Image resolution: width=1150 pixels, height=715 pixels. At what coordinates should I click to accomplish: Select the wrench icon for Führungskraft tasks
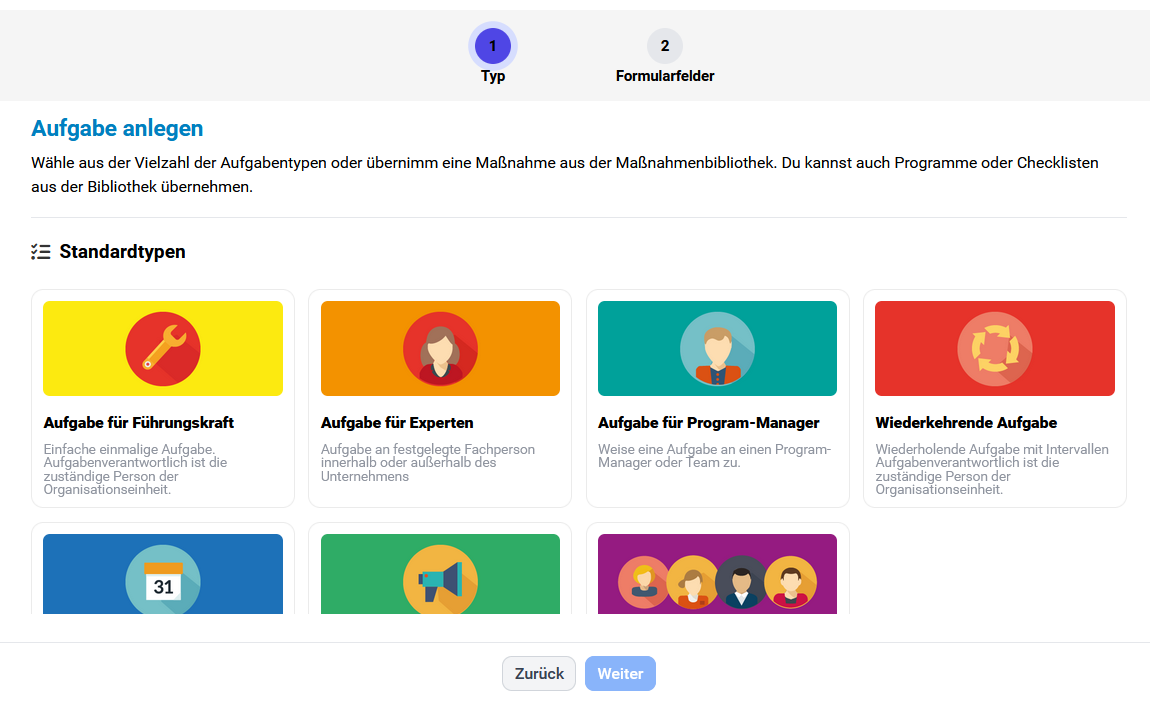click(162, 348)
